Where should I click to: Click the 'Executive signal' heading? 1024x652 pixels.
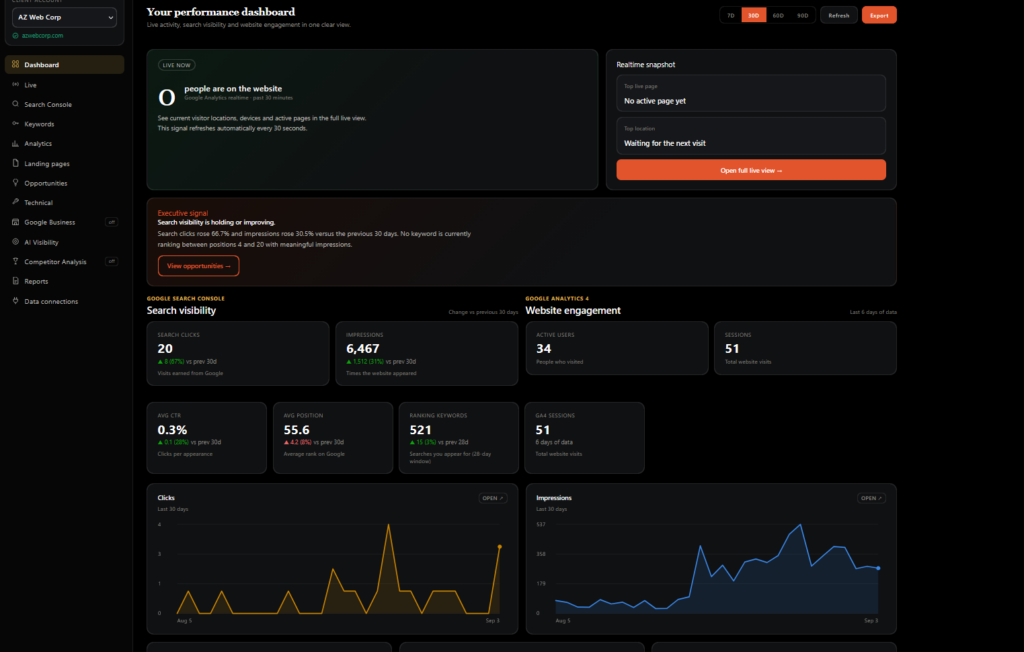click(x=183, y=213)
